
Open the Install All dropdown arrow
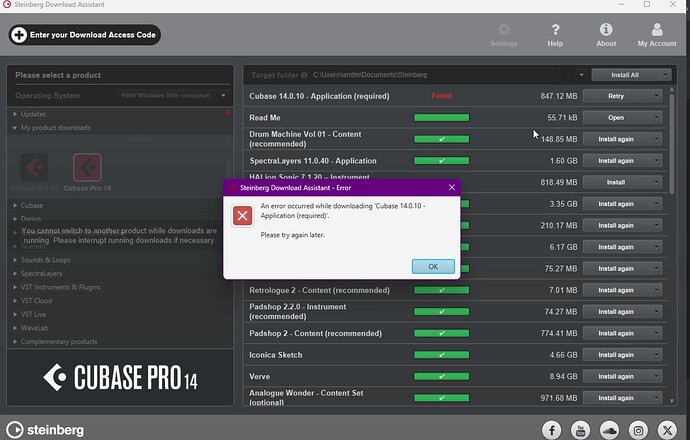[665, 75]
